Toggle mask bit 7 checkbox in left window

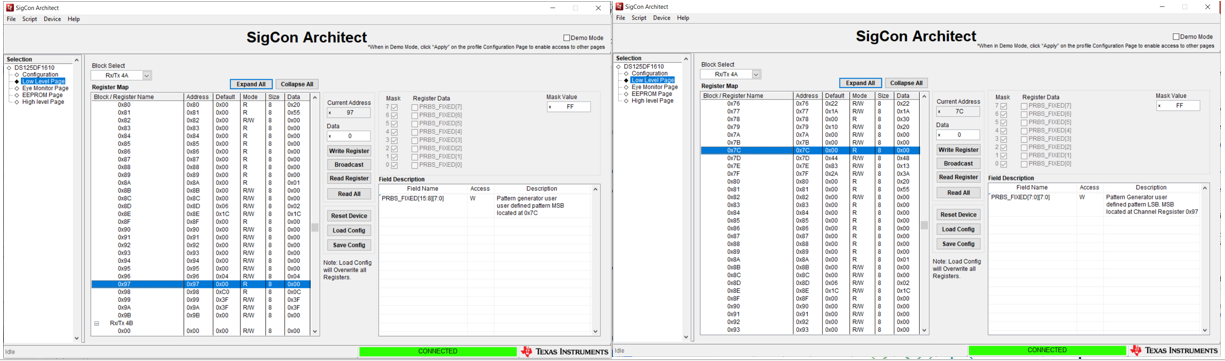(x=395, y=107)
